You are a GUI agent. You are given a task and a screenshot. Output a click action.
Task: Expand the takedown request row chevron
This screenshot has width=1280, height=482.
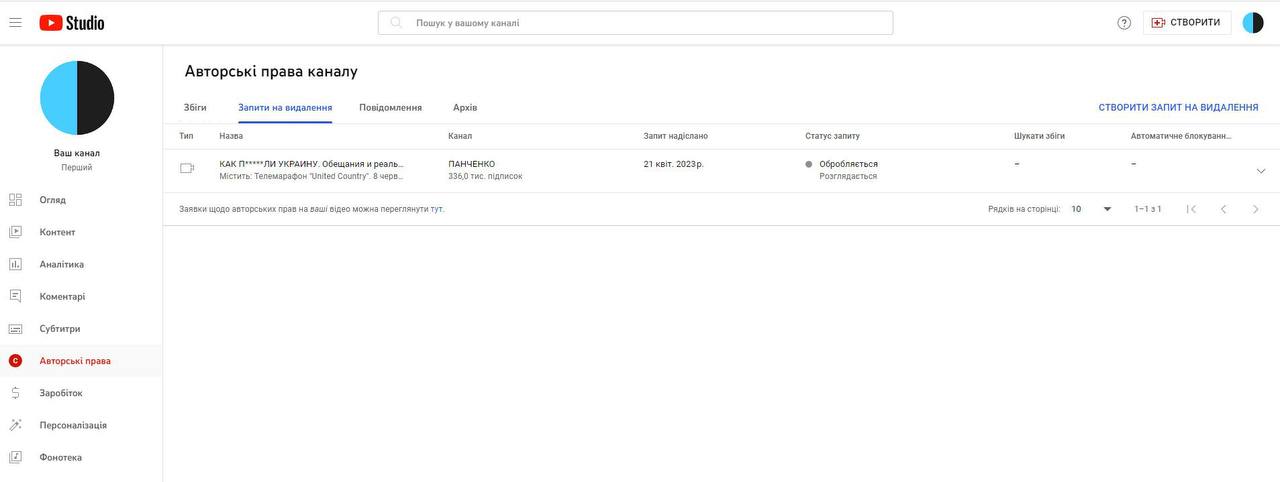tap(1260, 171)
